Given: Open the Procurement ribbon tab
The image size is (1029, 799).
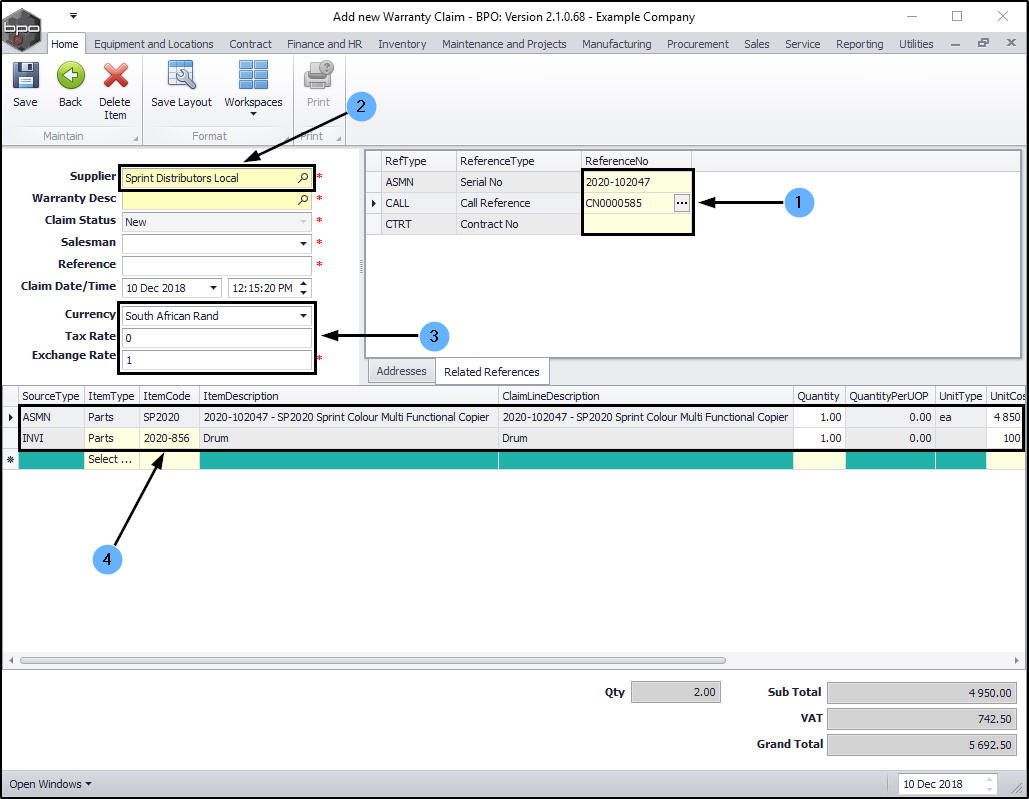Looking at the screenshot, I should pos(698,44).
